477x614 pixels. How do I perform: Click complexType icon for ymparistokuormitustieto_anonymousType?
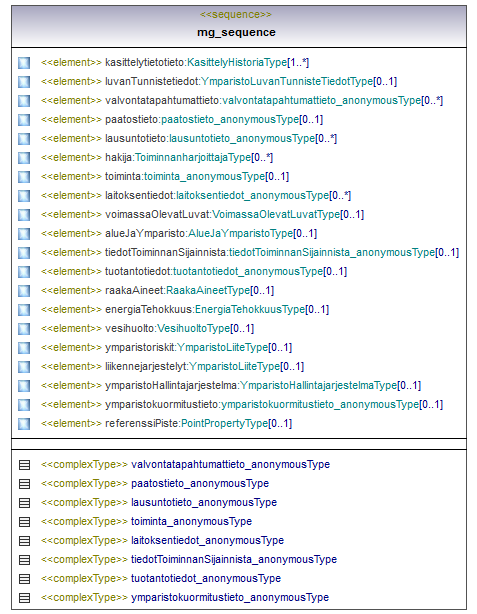(x=24, y=598)
